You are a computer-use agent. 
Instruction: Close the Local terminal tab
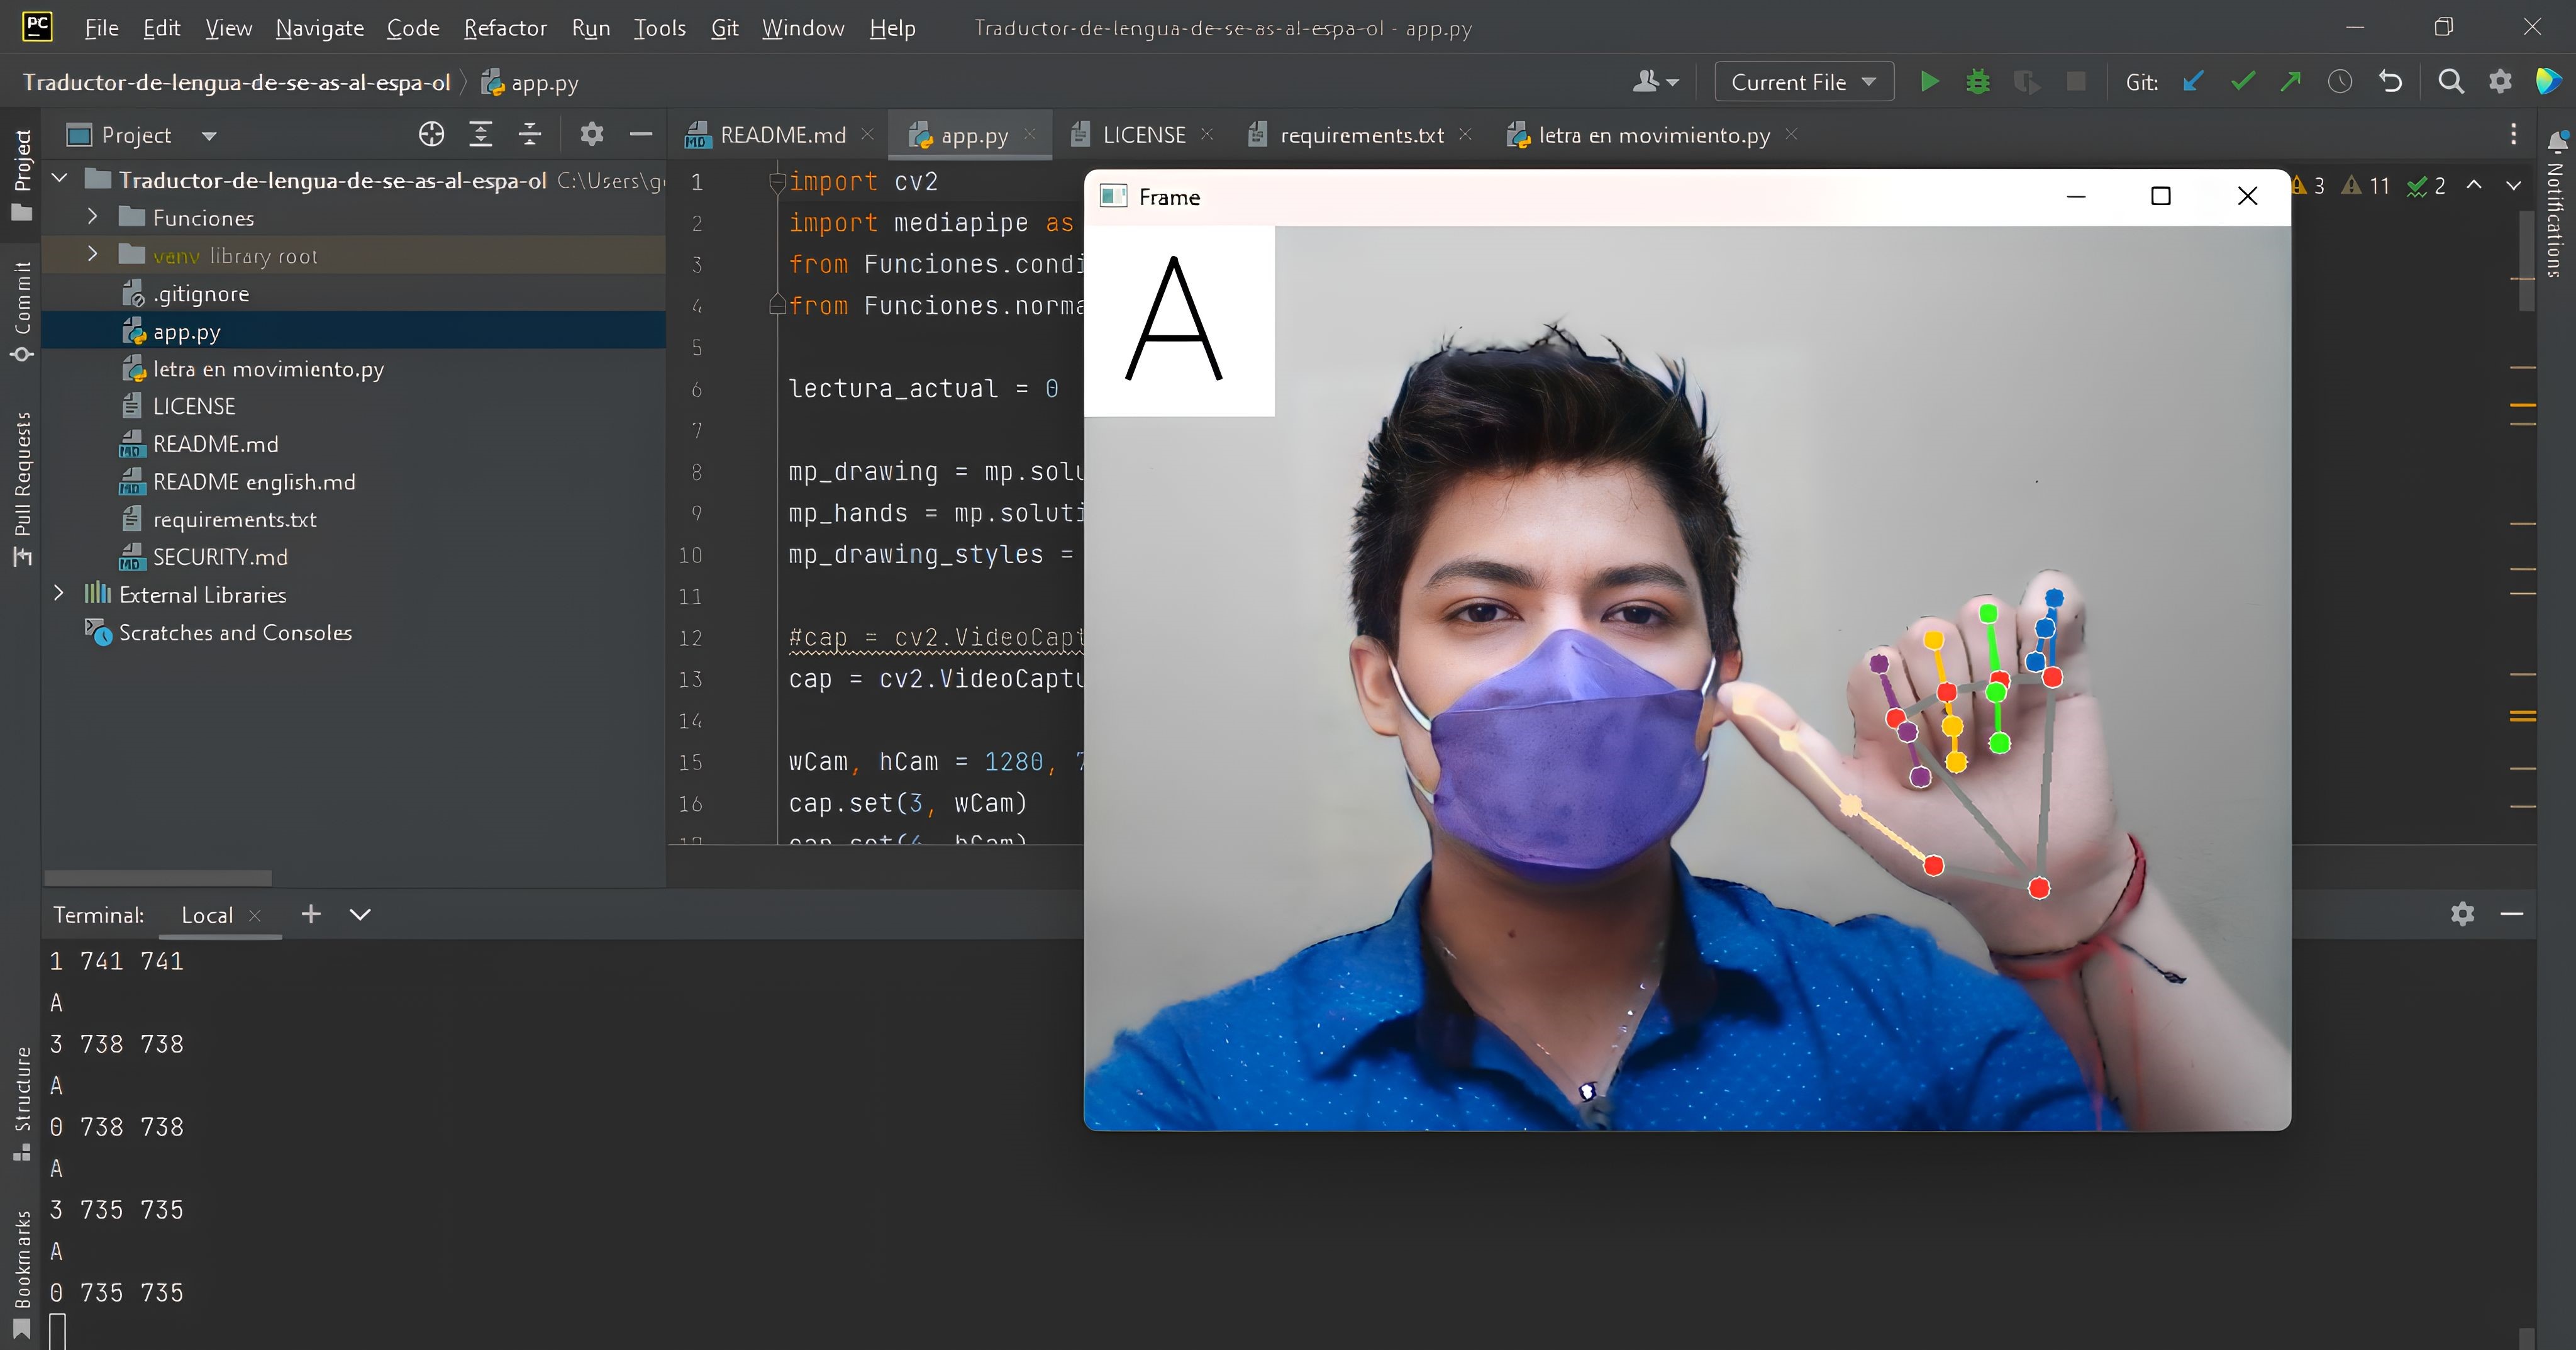(x=254, y=915)
